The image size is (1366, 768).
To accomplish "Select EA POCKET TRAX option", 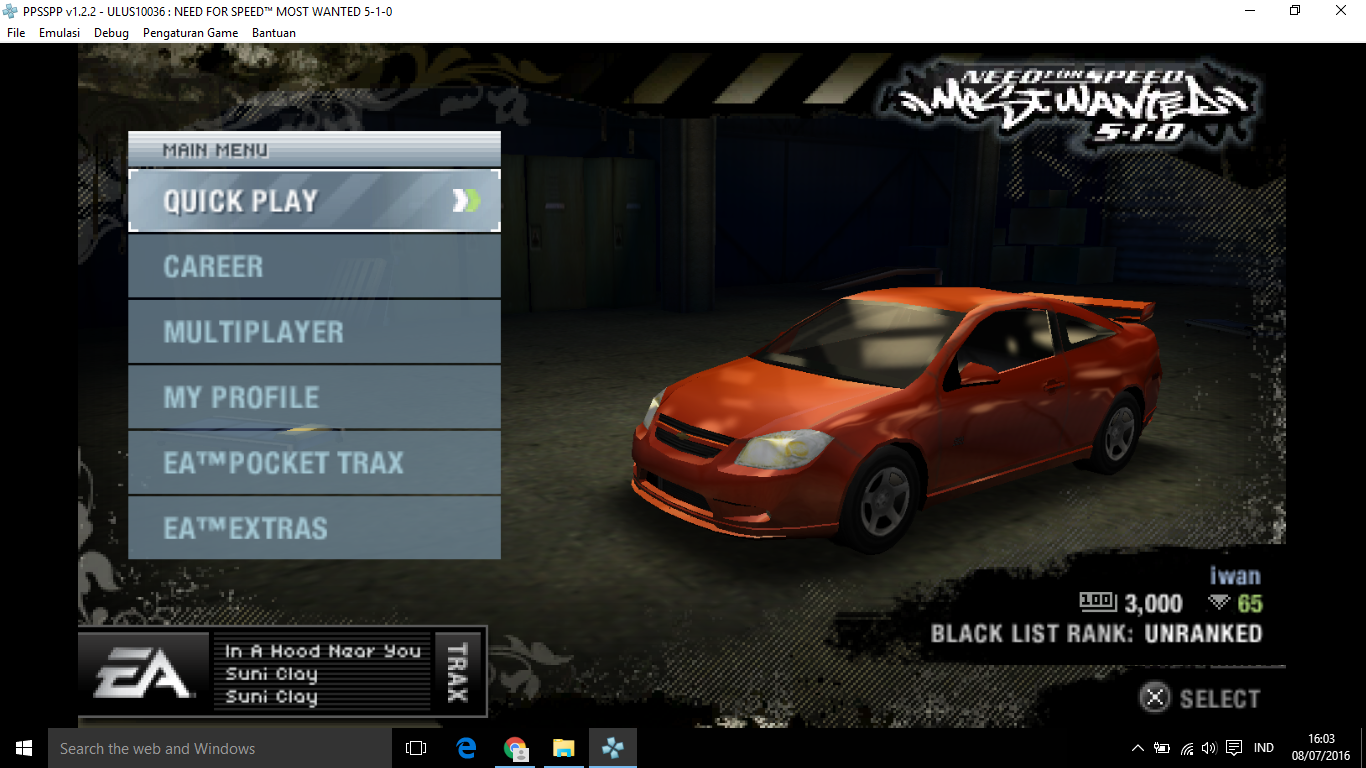I will tap(314, 462).
